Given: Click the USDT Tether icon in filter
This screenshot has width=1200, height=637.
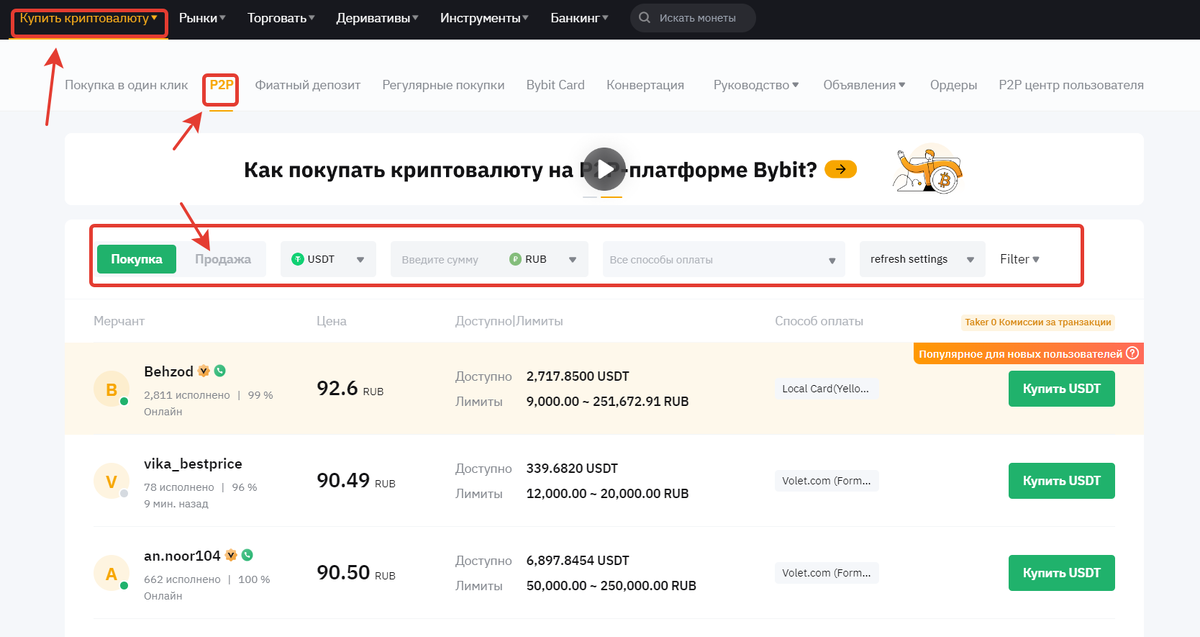Looking at the screenshot, I should click(297, 259).
